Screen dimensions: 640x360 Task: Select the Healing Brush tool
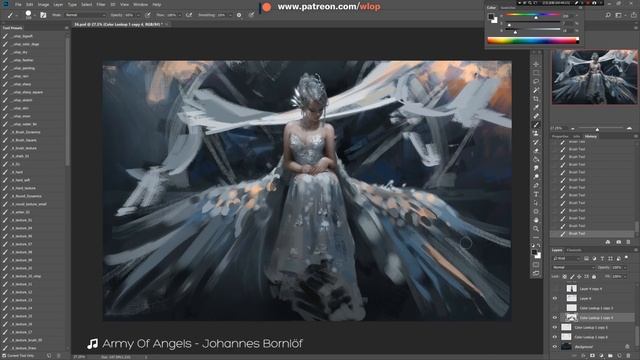pyautogui.click(x=536, y=116)
